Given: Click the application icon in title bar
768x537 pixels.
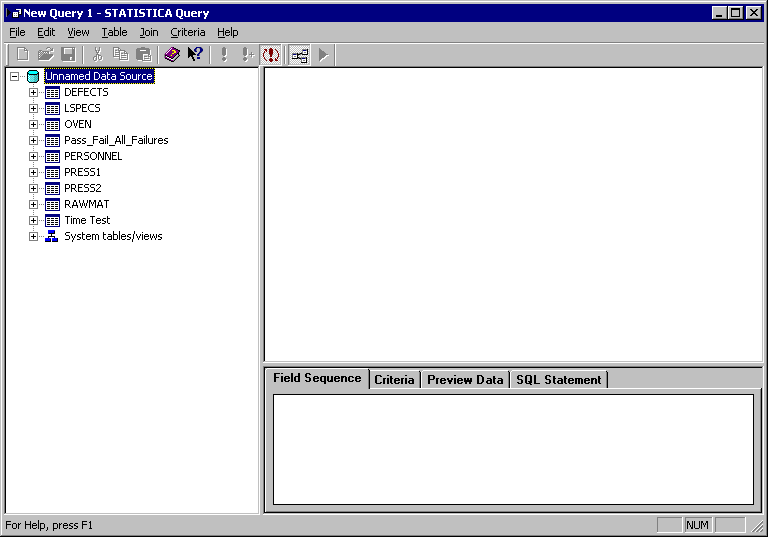Looking at the screenshot, I should click(14, 13).
